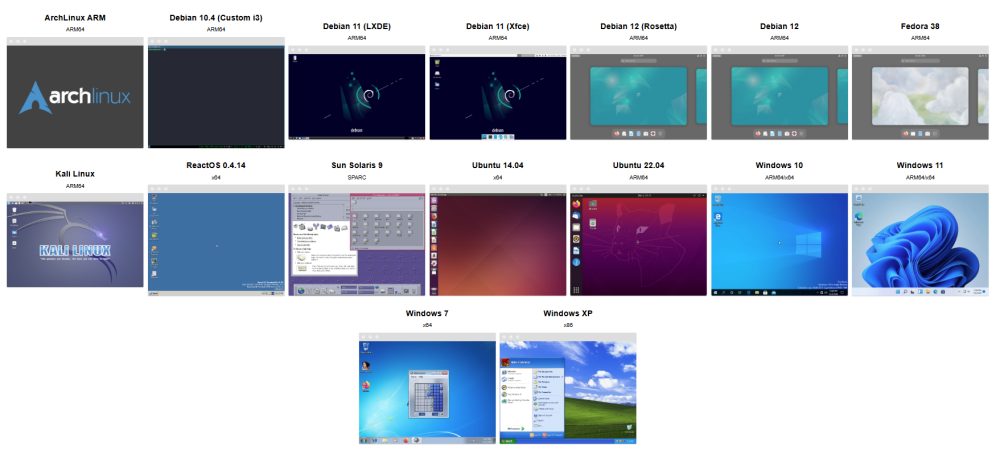Click the ArchLinux ARM title text
Screen dimensions: 1000x454
(x=75, y=18)
